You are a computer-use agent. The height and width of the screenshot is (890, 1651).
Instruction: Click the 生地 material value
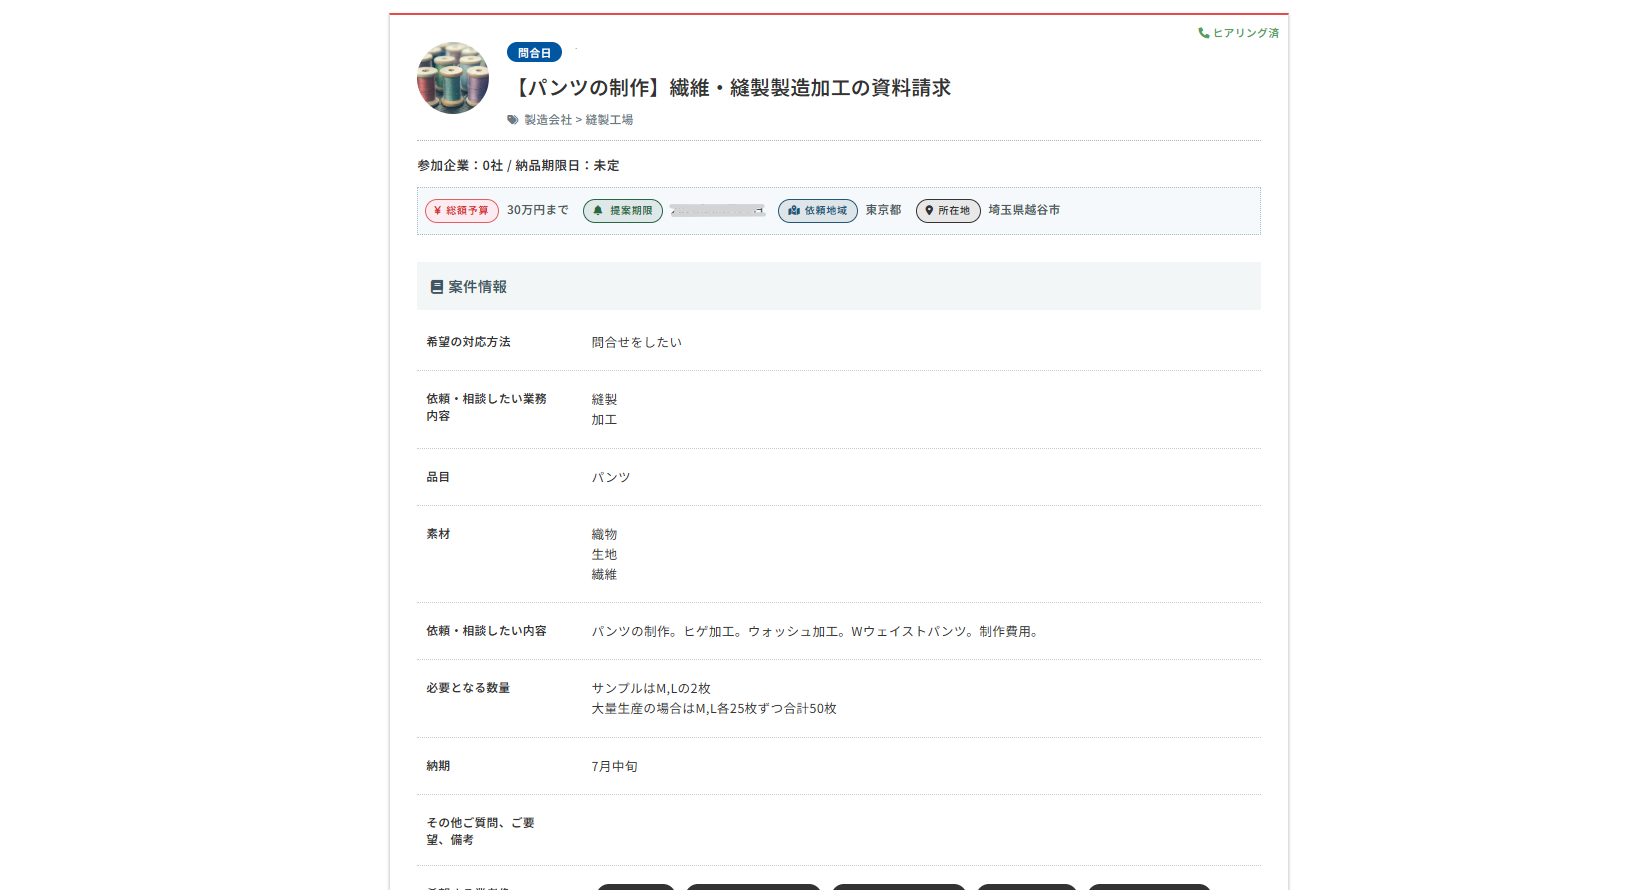point(604,554)
